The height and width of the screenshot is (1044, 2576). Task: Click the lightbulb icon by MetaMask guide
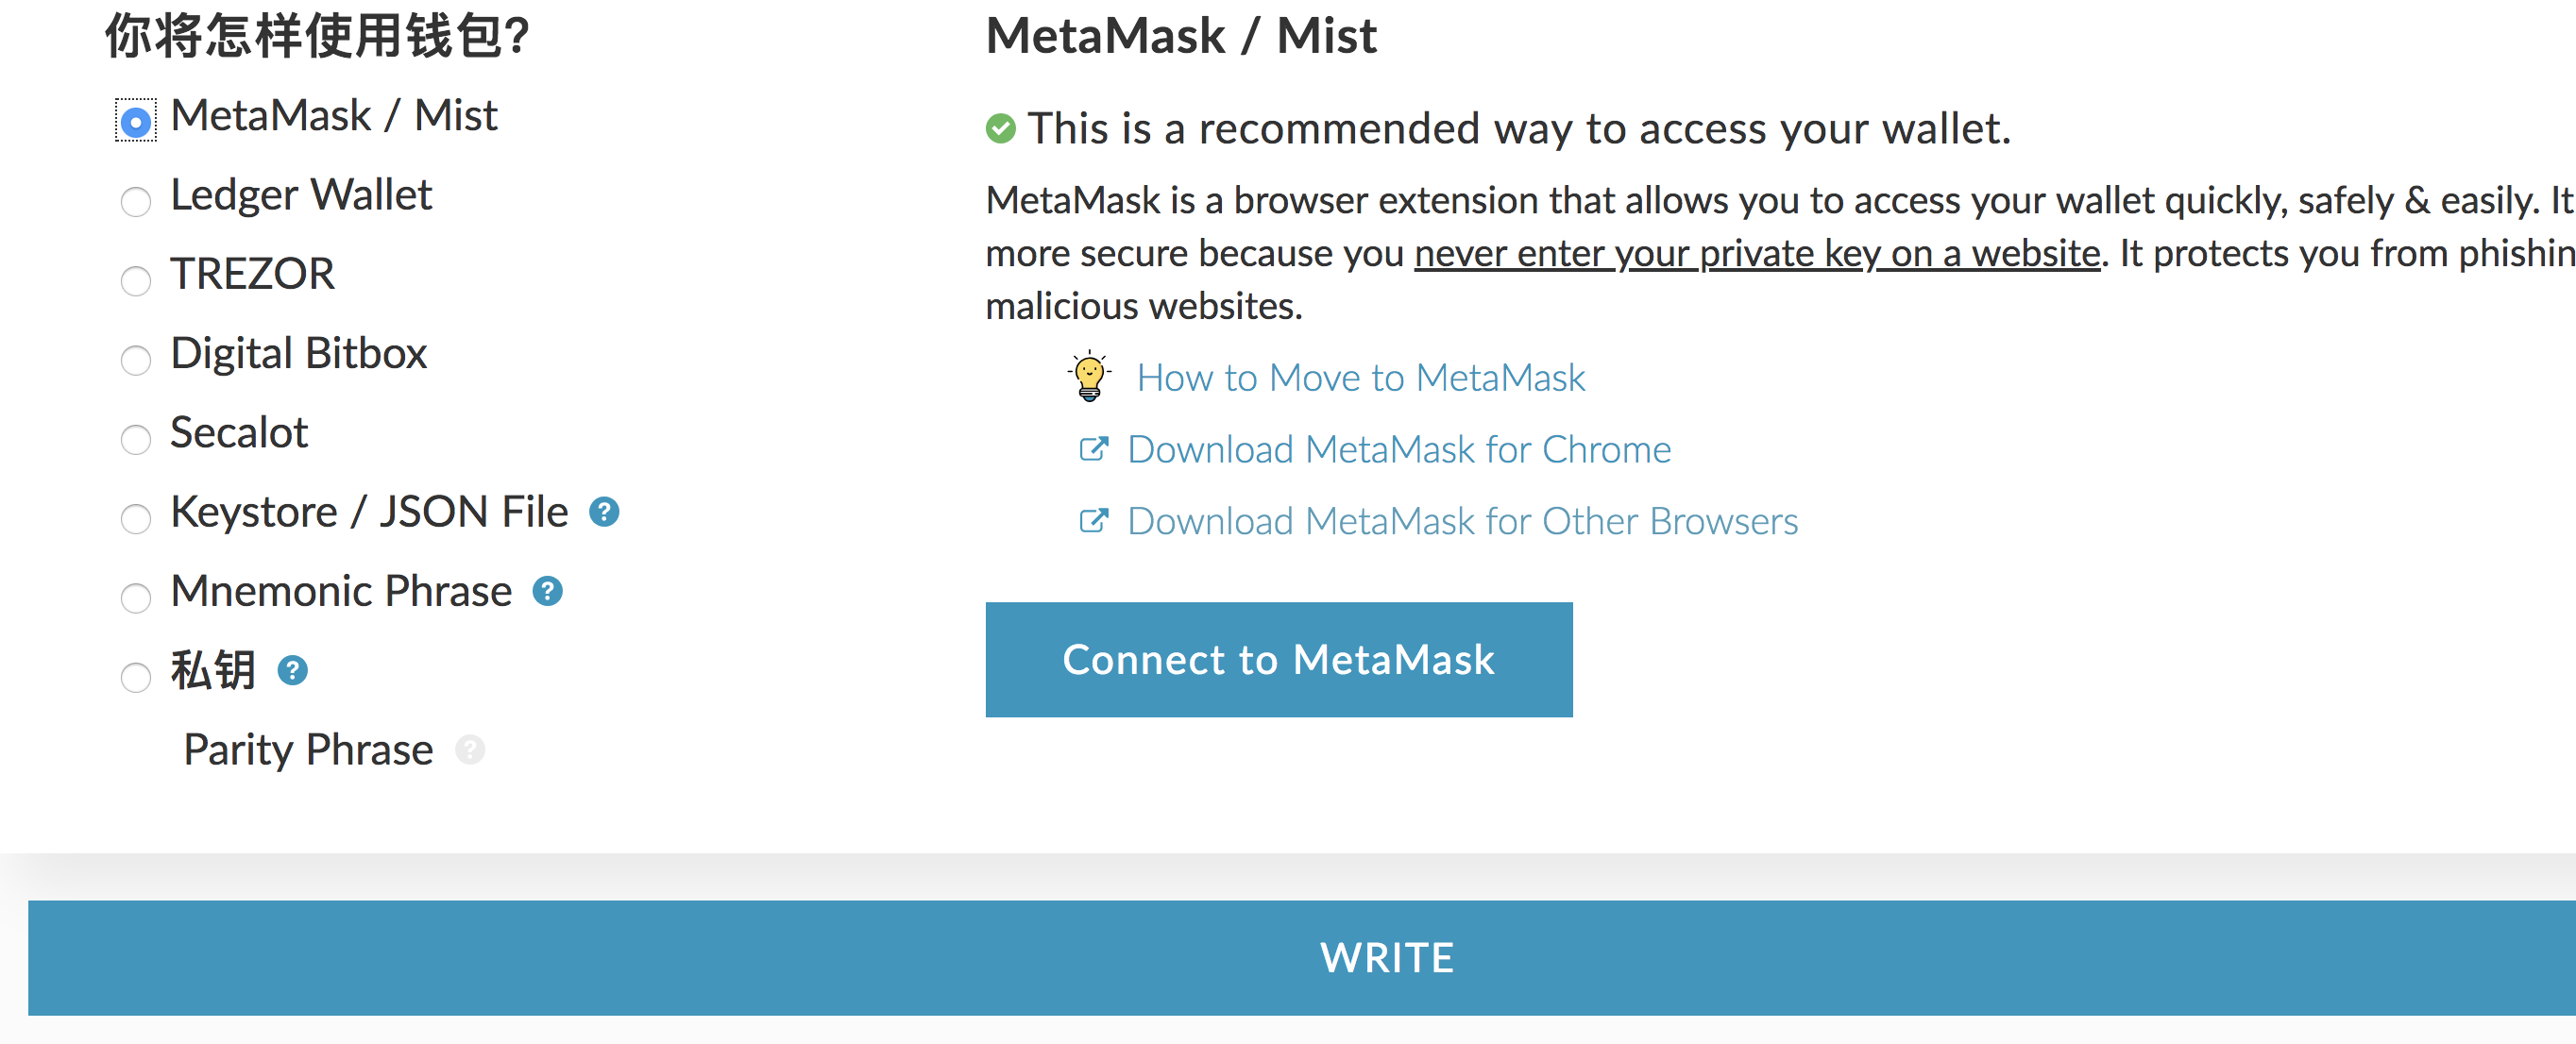1089,377
